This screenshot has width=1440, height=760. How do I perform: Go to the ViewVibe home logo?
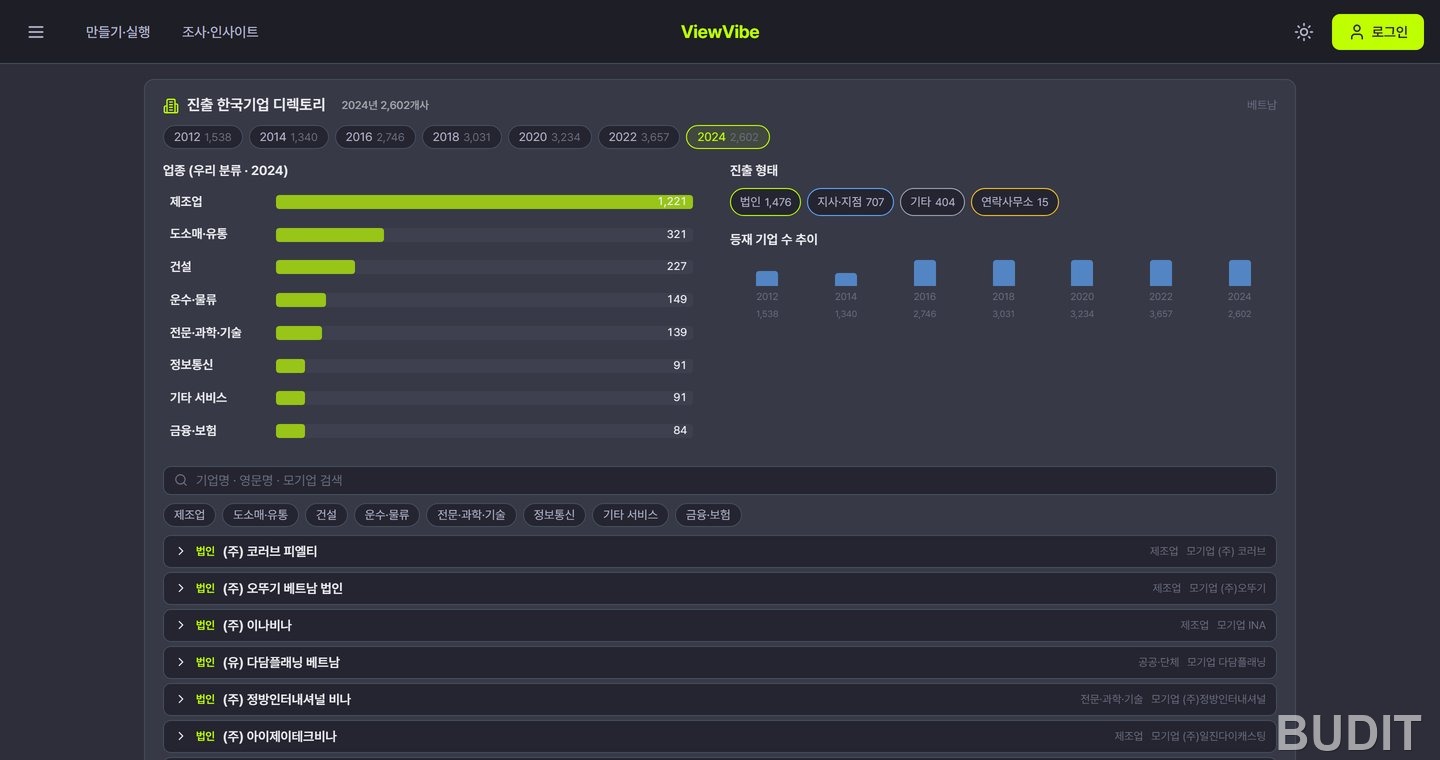point(720,32)
